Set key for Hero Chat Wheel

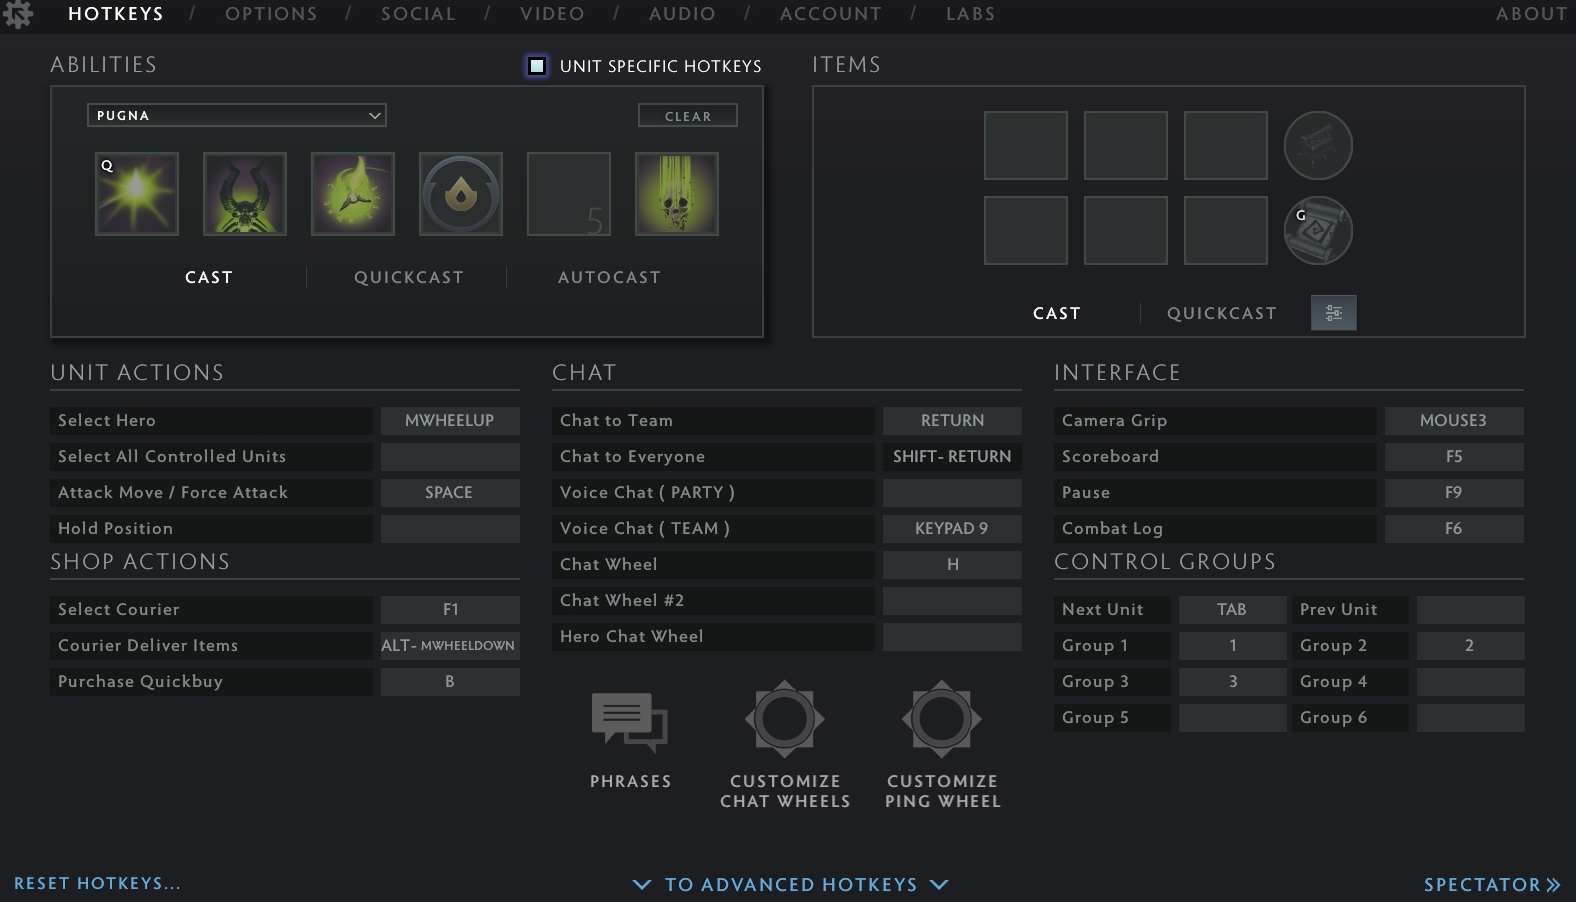tap(952, 637)
